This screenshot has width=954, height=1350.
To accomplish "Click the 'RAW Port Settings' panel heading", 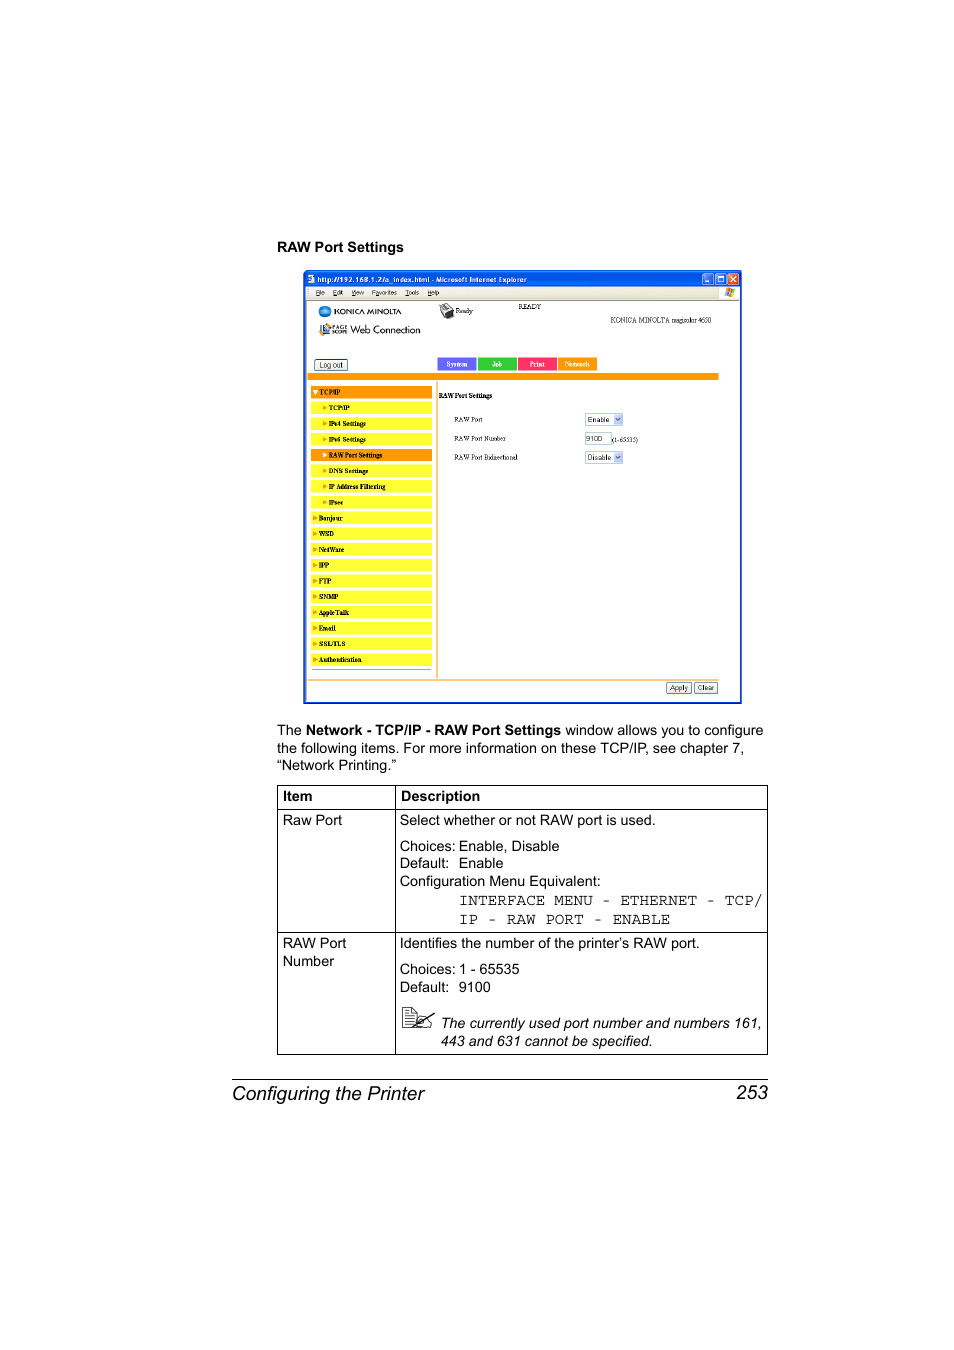I will pos(466,396).
